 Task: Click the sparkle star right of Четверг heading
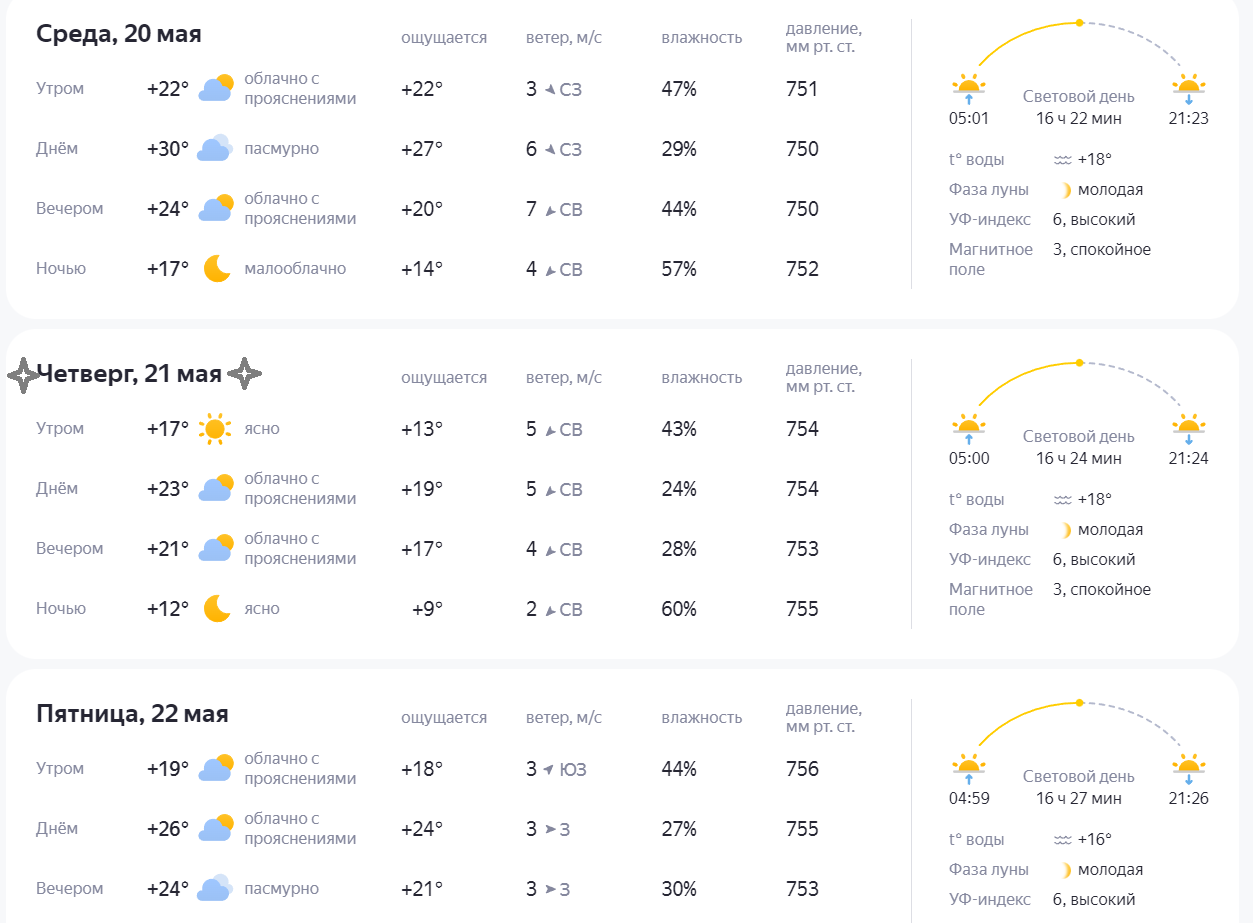pyautogui.click(x=245, y=375)
